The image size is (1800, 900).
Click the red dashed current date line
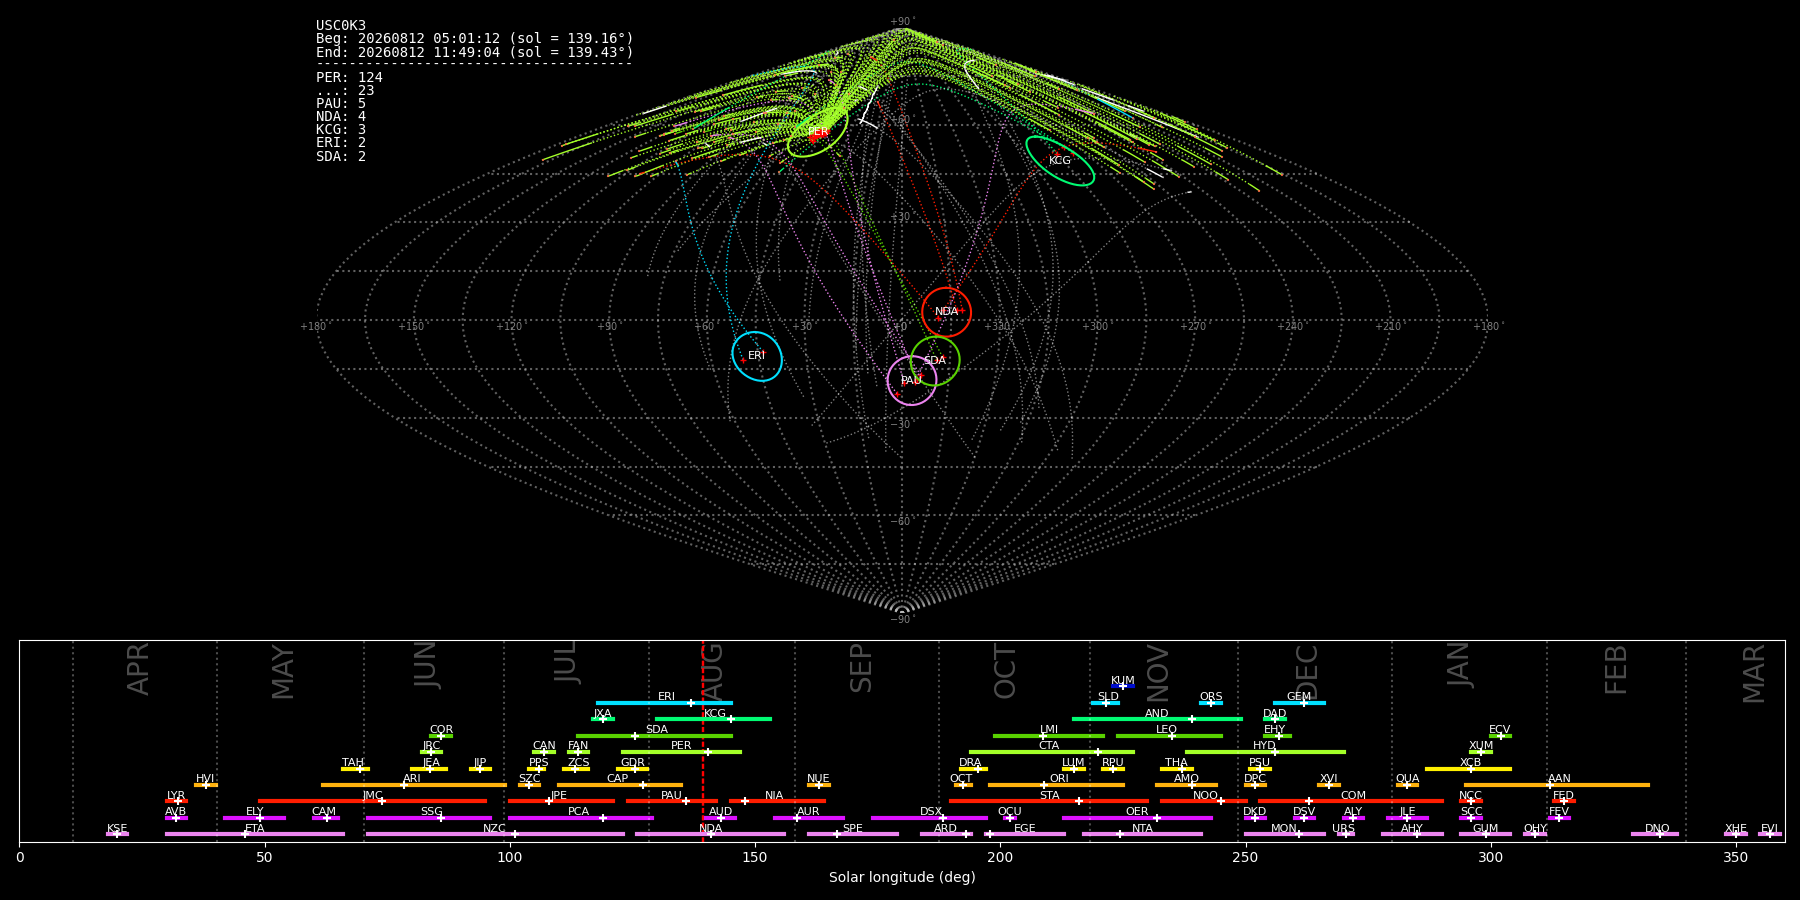[x=702, y=741]
